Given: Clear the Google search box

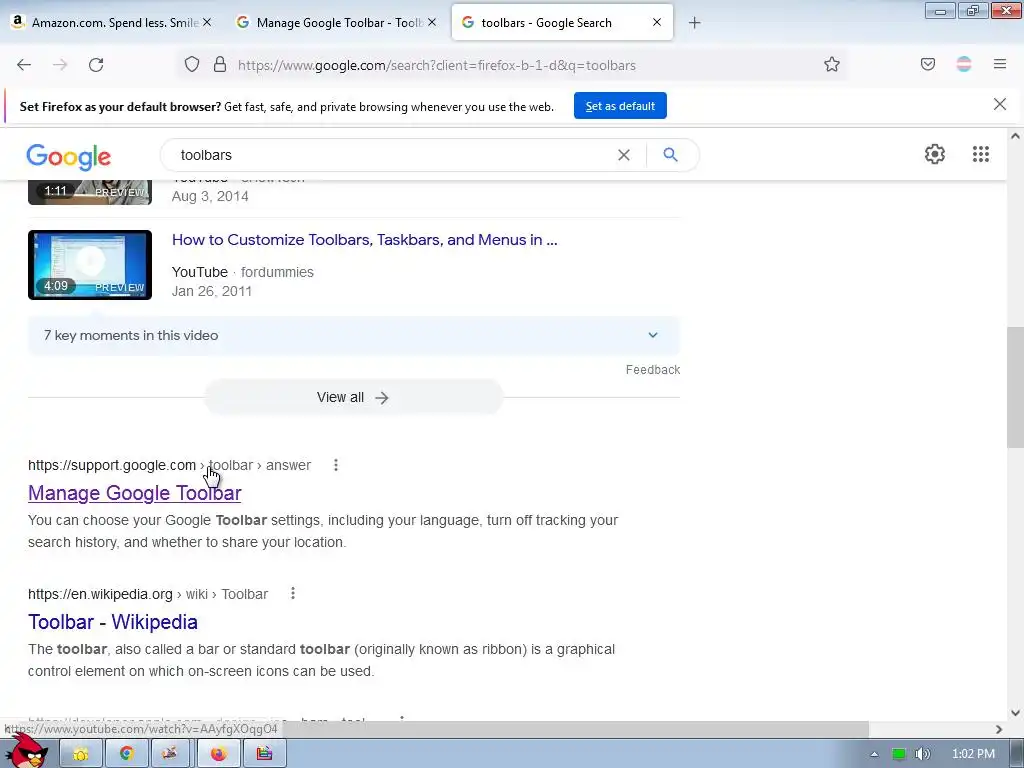Looking at the screenshot, I should click(624, 155).
